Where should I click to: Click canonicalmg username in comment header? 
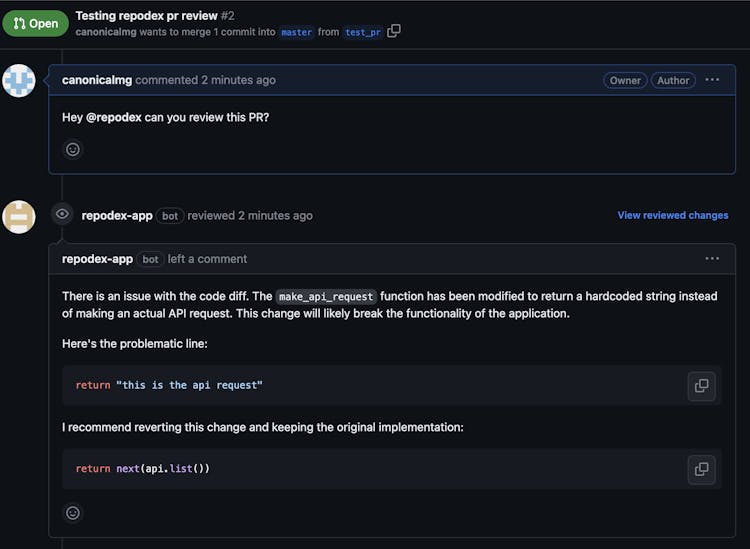click(97, 80)
